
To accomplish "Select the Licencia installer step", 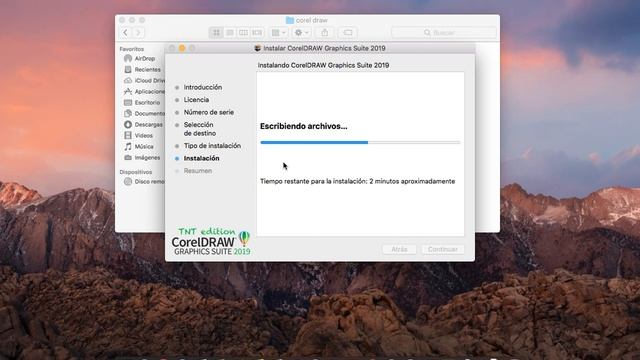I will [196, 100].
